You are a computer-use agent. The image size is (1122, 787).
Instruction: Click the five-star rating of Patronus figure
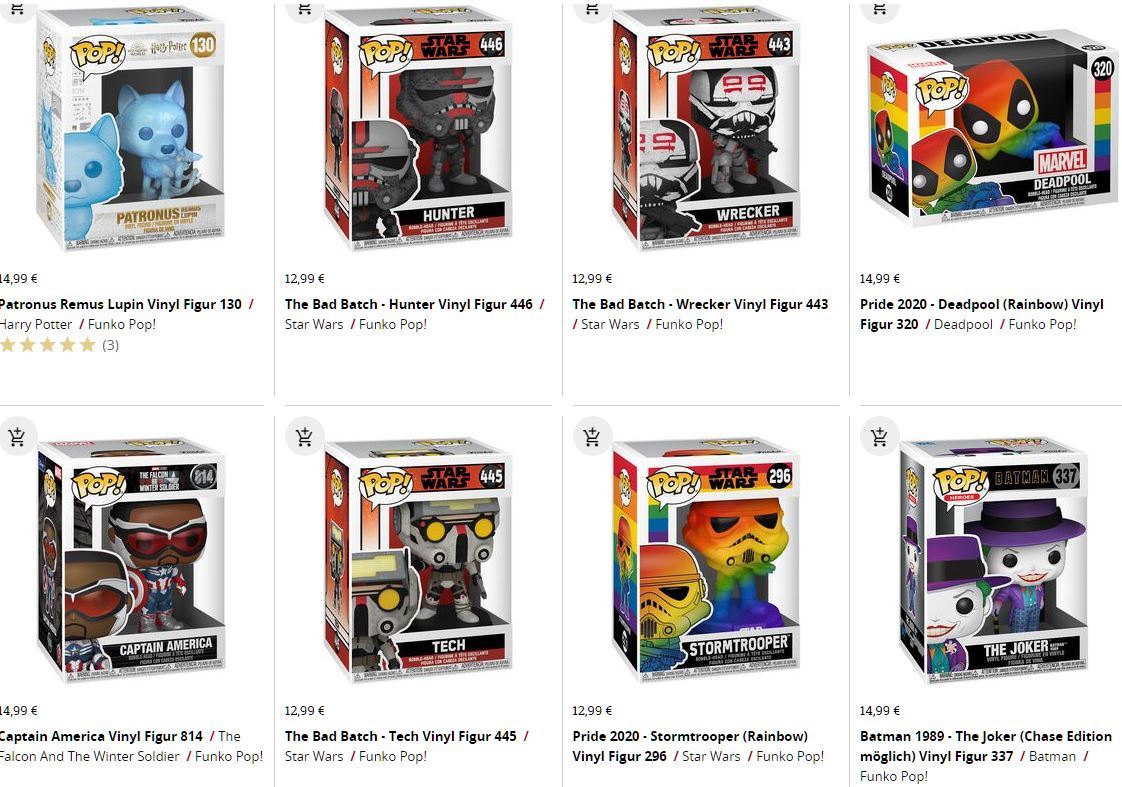point(48,346)
